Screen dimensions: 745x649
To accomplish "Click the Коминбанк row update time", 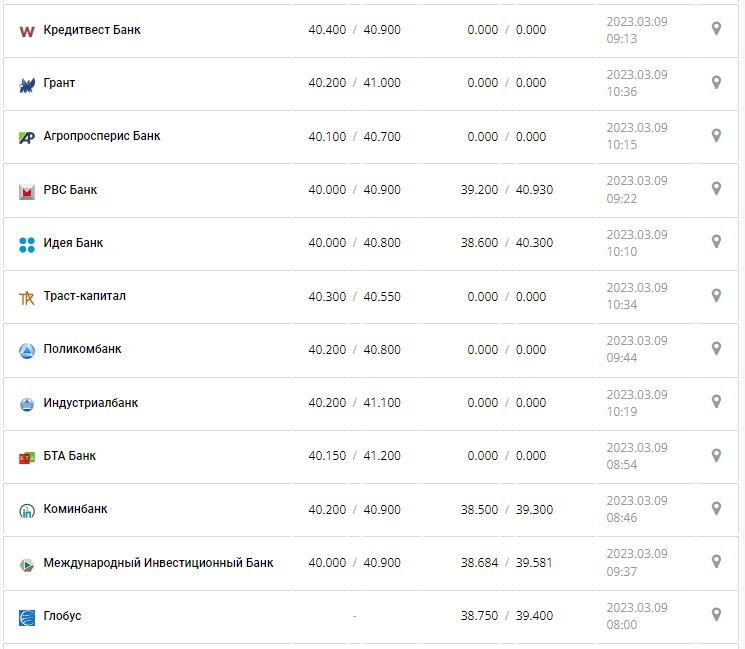I will tap(636, 509).
